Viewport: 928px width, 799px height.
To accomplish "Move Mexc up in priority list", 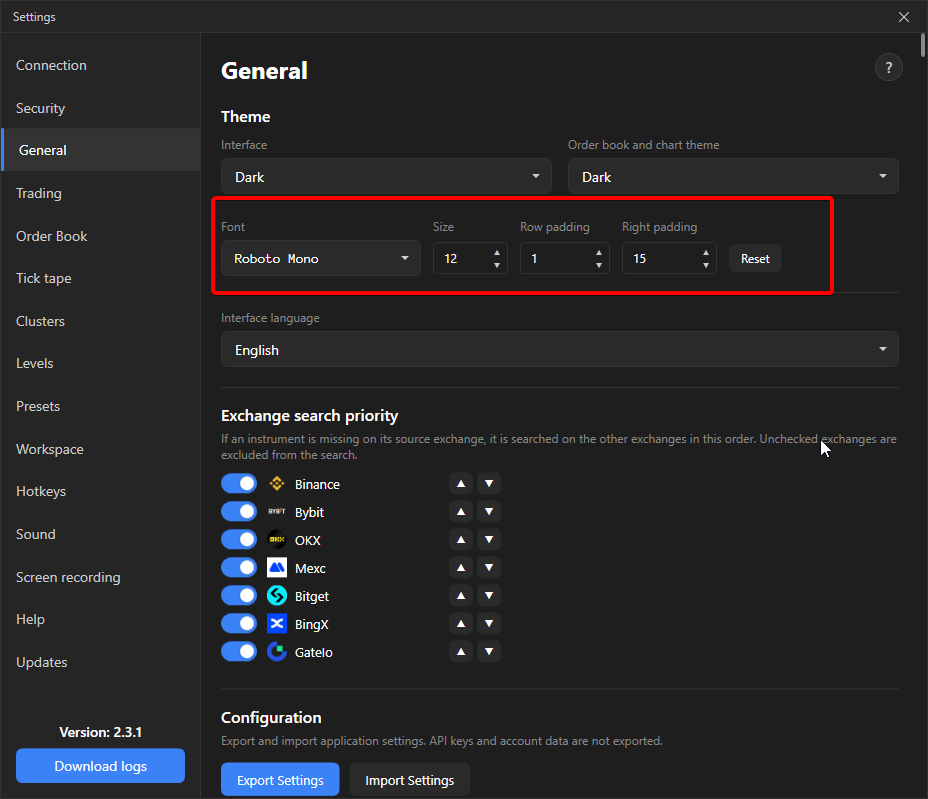I will tap(460, 568).
